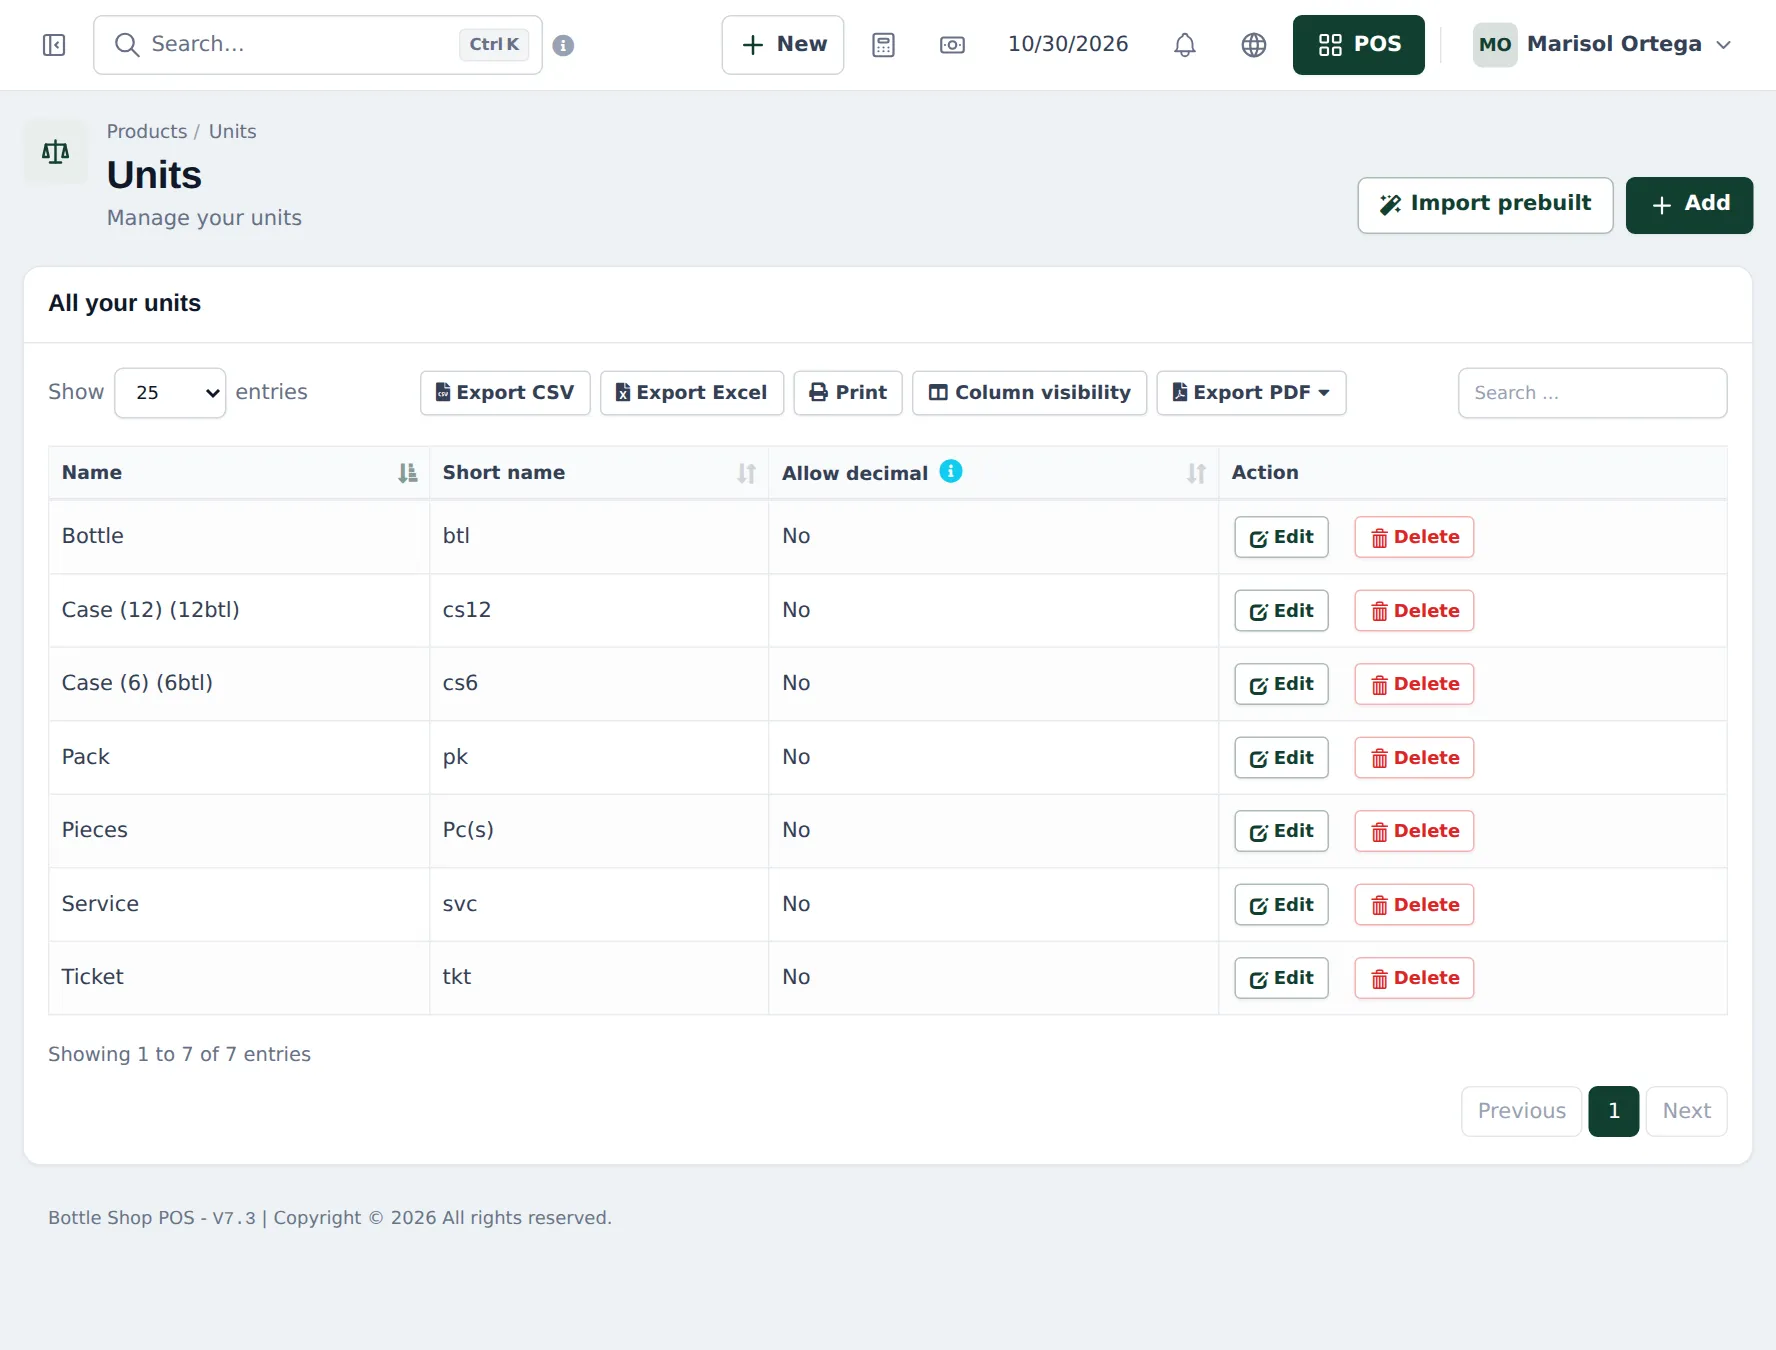This screenshot has width=1776, height=1350.
Task: Select the Ticket name cell
Action: 239,977
